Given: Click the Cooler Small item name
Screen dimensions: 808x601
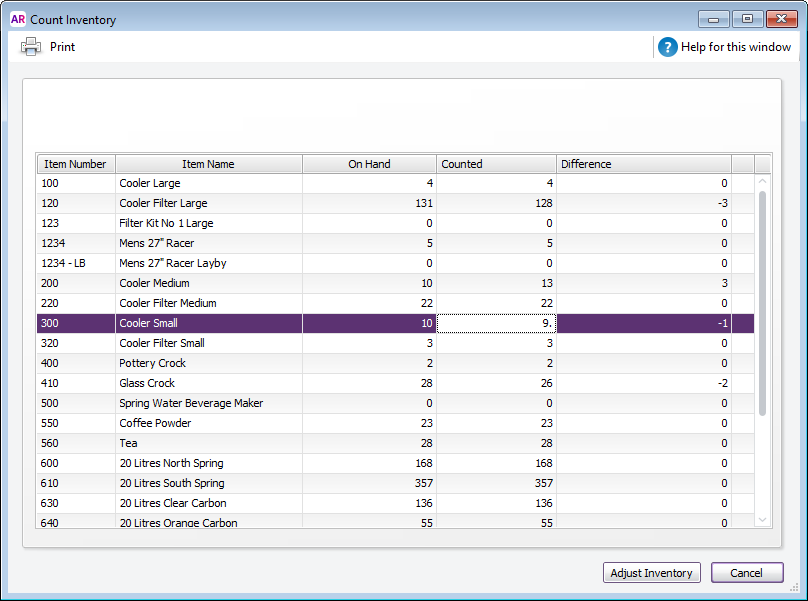Looking at the screenshot, I should 148,323.
